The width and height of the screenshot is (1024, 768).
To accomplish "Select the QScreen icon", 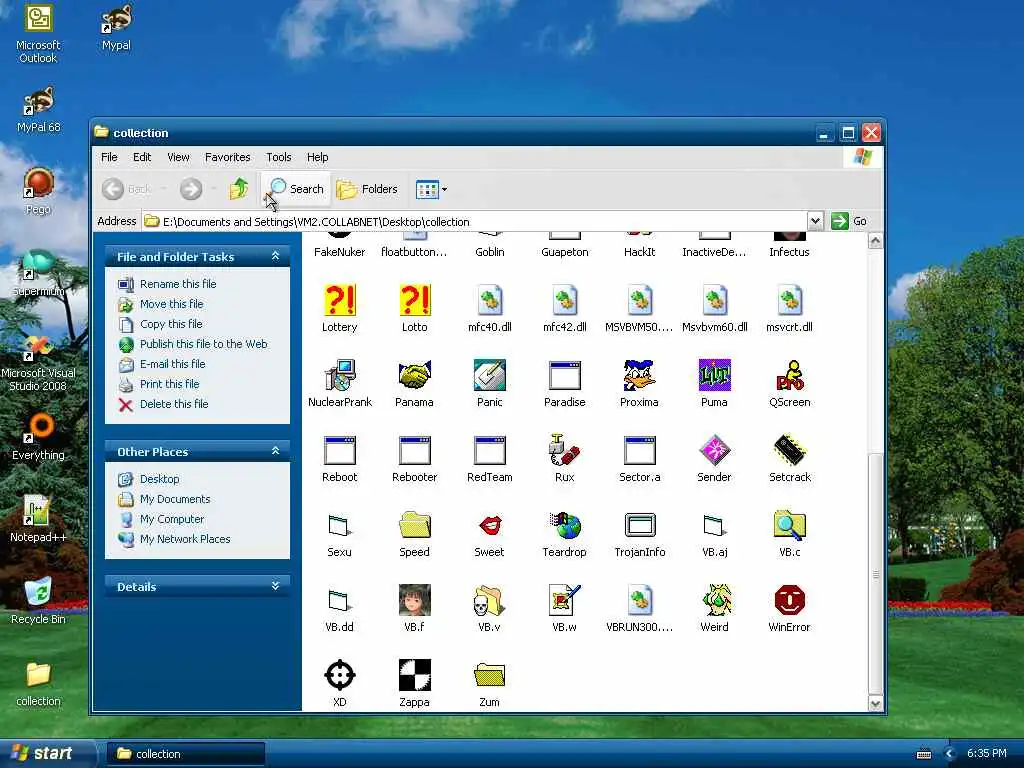I will click(790, 376).
